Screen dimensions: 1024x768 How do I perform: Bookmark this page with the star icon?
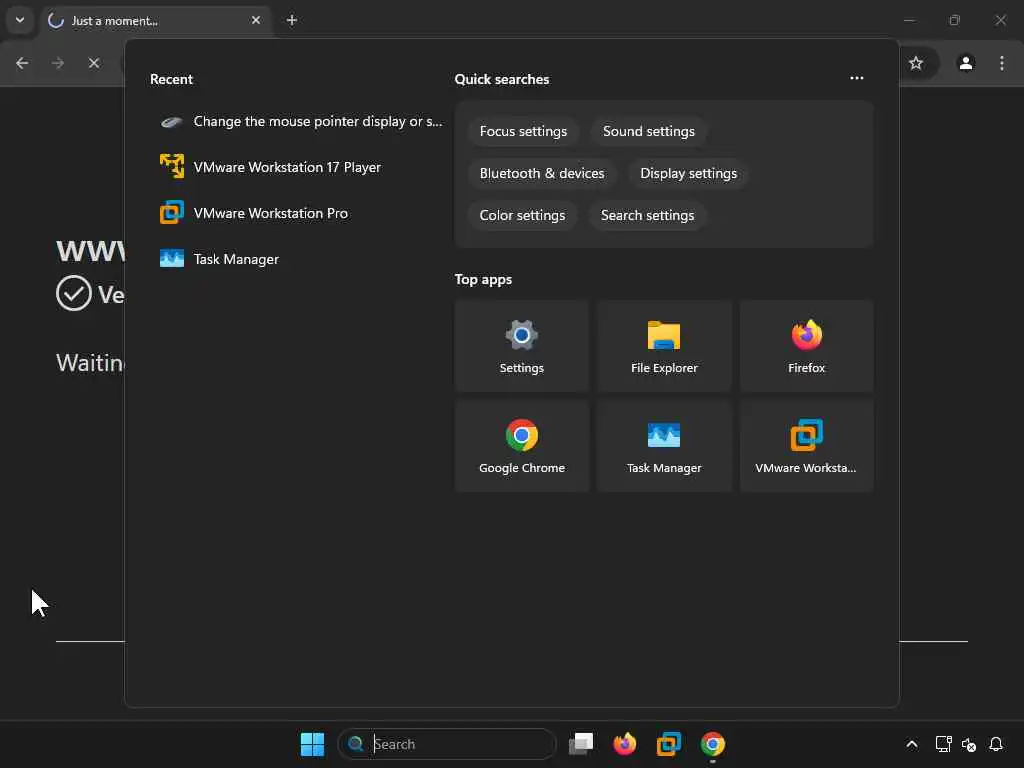click(x=916, y=63)
